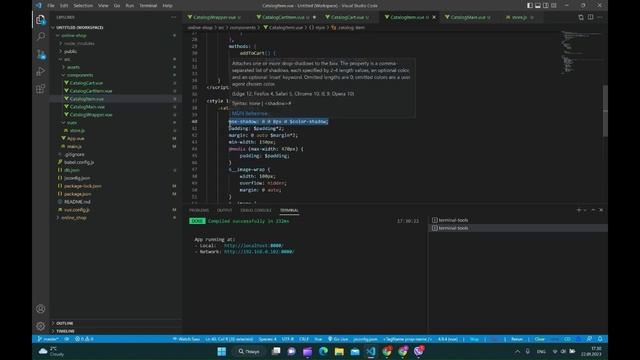Viewport: 640px width, 360px height.
Task: Maximize the panel with caret icon
Action: [593, 210]
